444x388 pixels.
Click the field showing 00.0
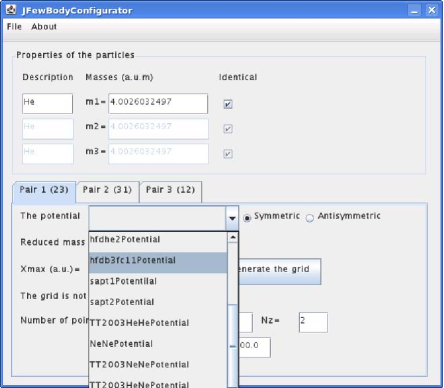[255, 347]
